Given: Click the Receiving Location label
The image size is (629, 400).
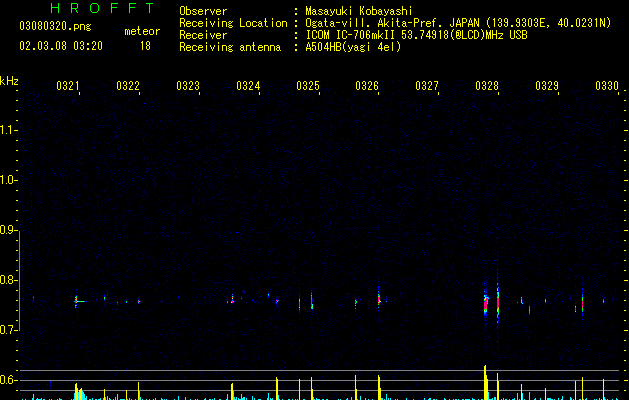Looking at the screenshot, I should click(x=233, y=23).
